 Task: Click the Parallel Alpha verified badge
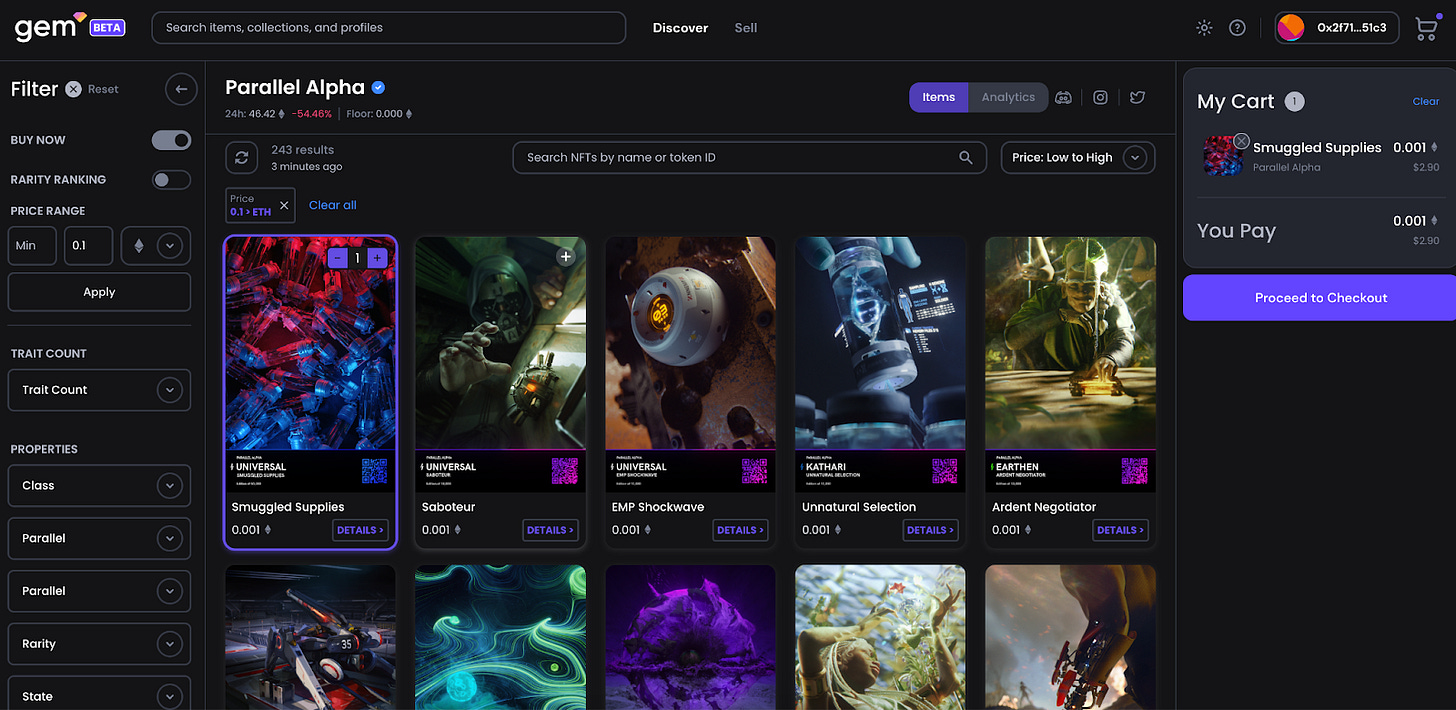click(x=379, y=87)
